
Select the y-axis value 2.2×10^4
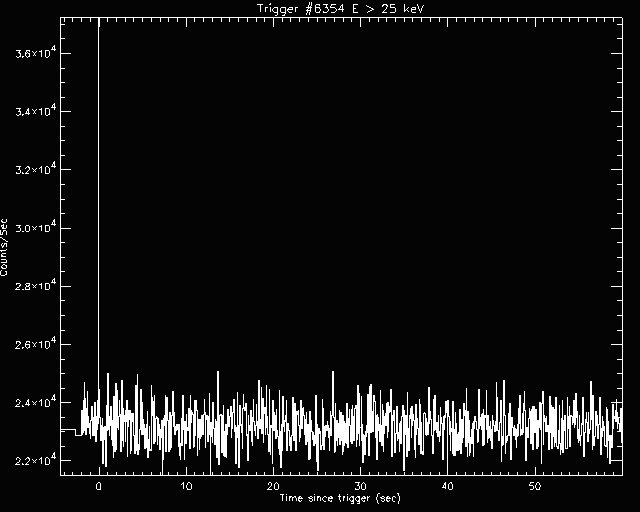click(x=36, y=461)
